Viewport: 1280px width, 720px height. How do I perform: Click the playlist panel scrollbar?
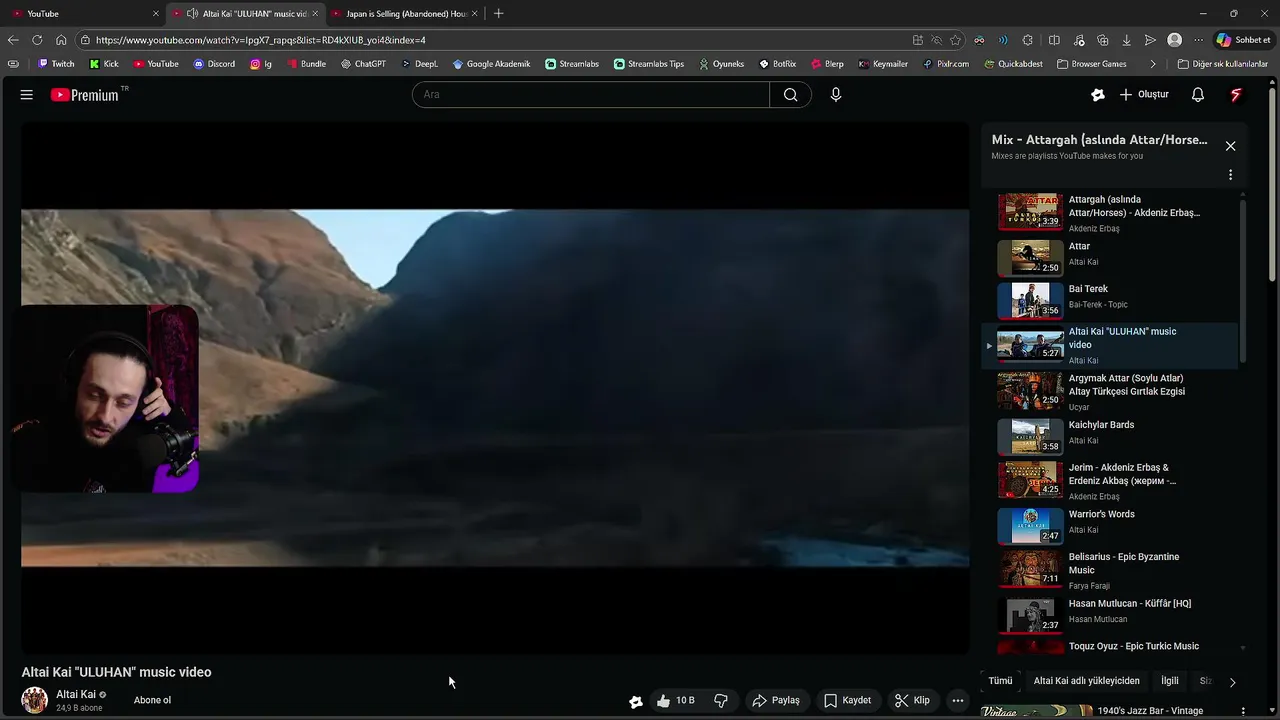1243,280
